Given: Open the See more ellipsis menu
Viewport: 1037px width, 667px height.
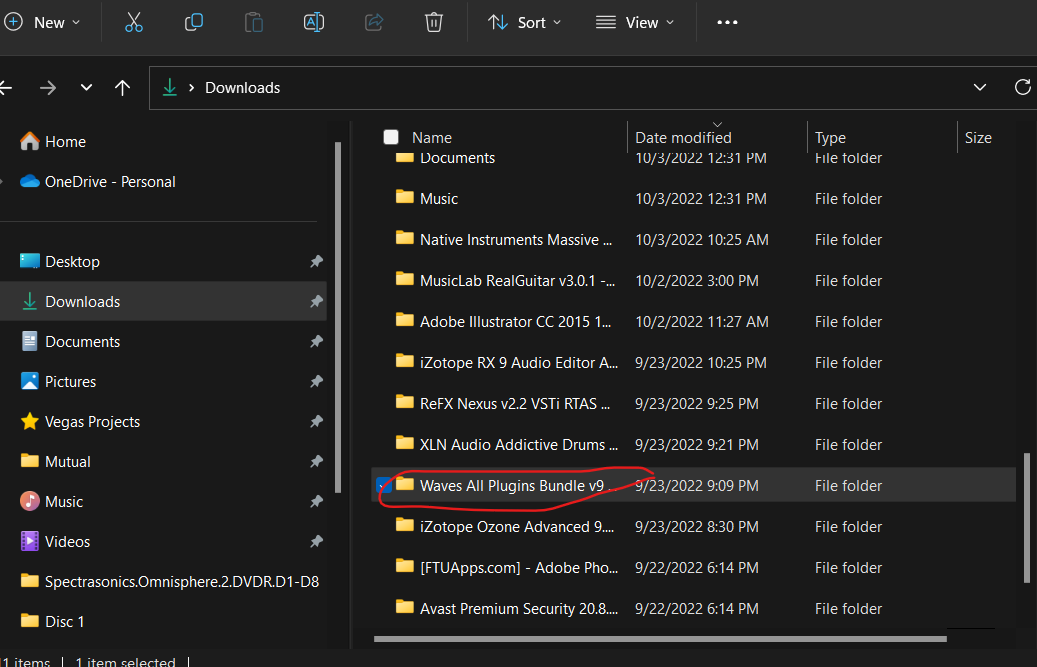Looking at the screenshot, I should [727, 22].
